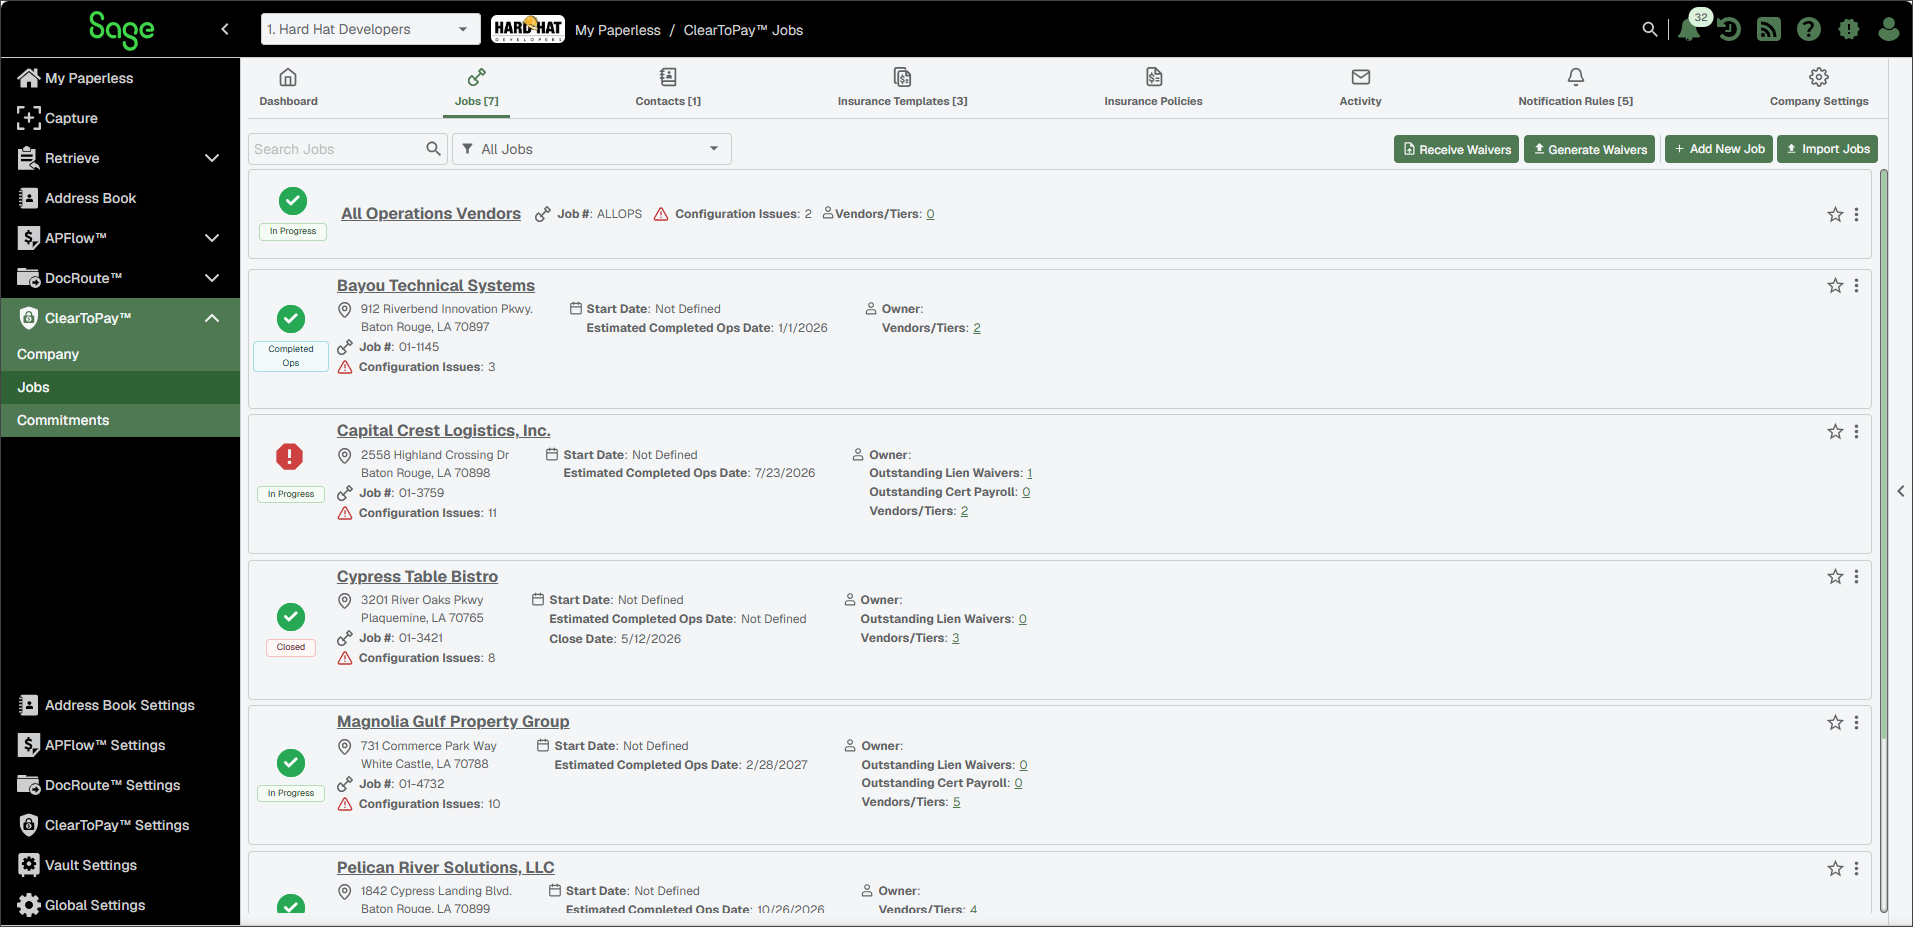The width and height of the screenshot is (1913, 927).
Task: Open more options menu for Capital Crest Logistics
Action: [x=1856, y=432]
